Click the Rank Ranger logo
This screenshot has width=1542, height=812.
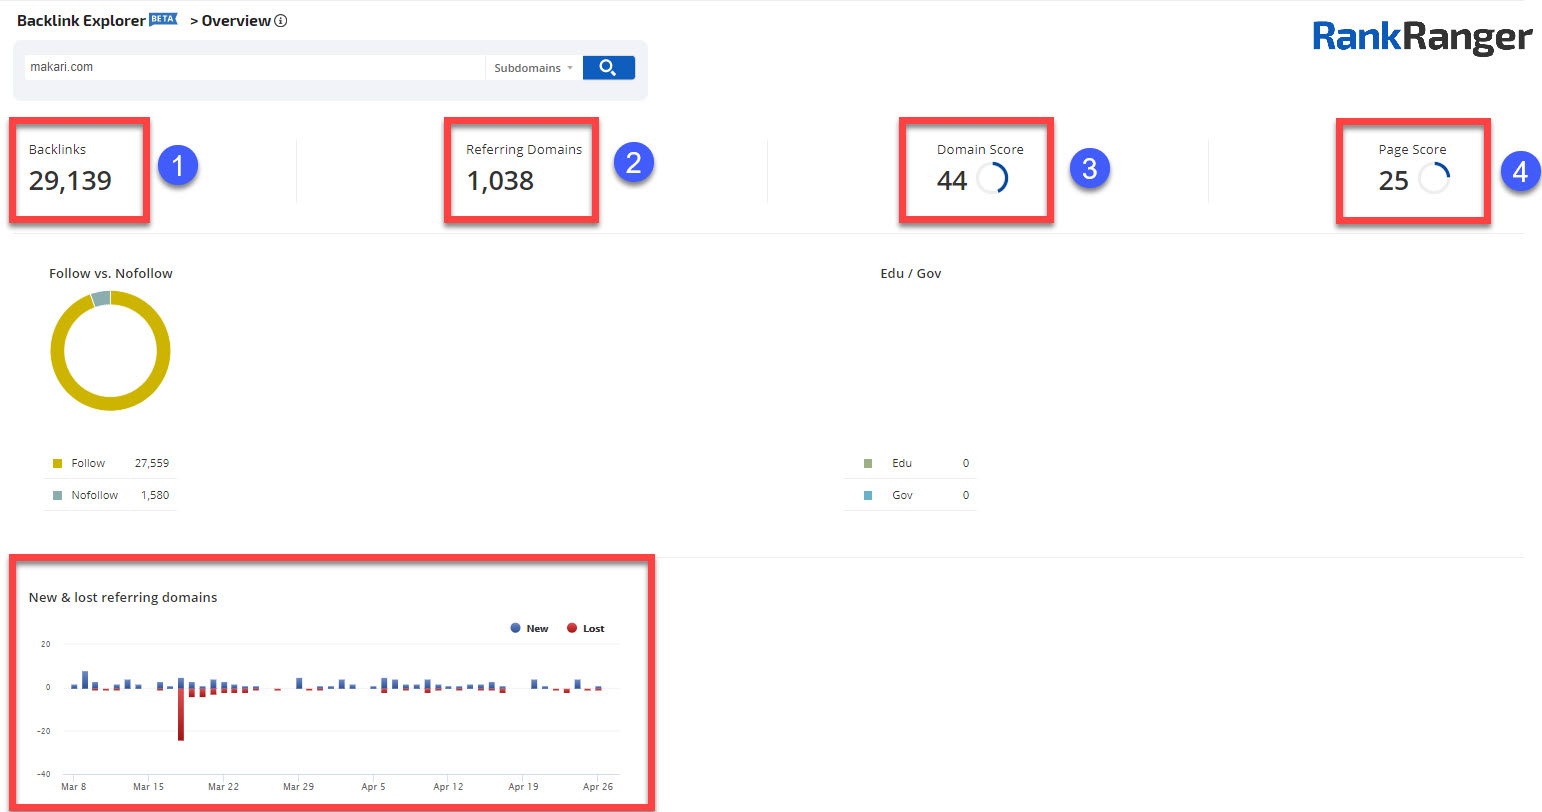click(1421, 37)
